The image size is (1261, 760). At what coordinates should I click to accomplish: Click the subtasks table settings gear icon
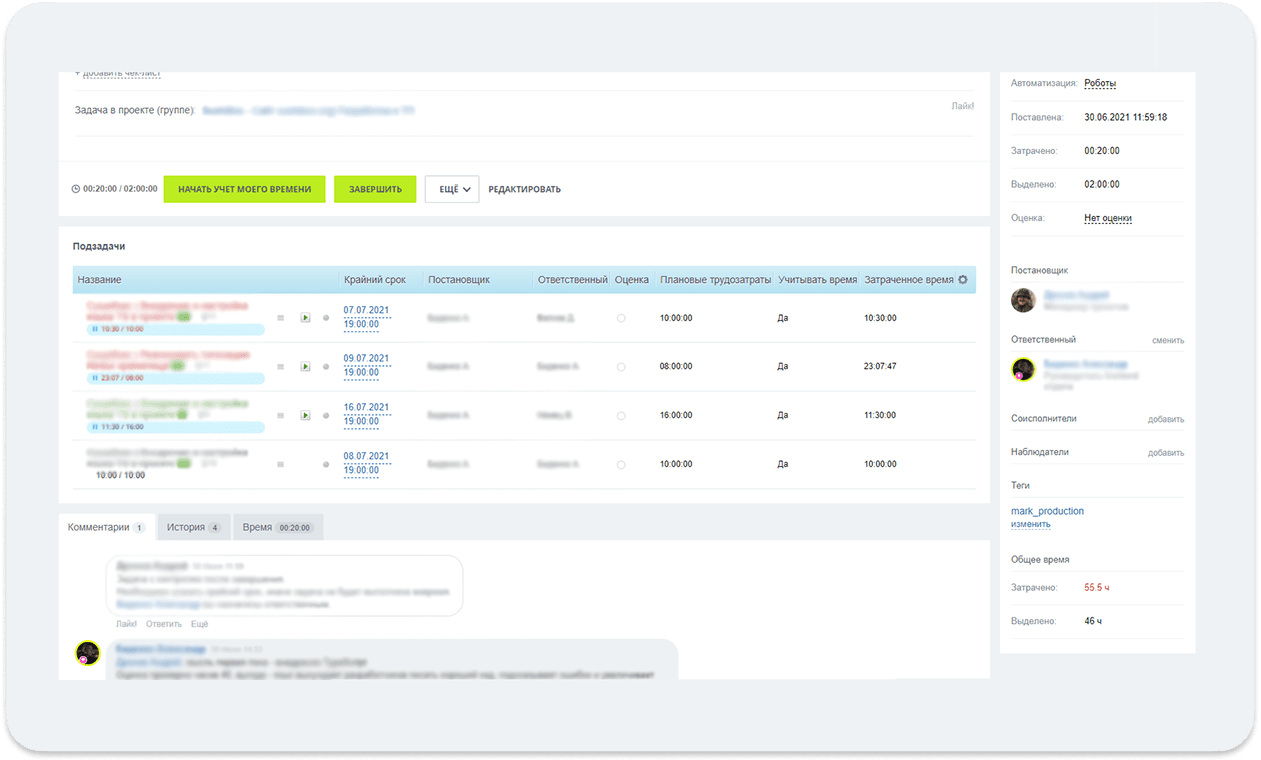pos(963,280)
